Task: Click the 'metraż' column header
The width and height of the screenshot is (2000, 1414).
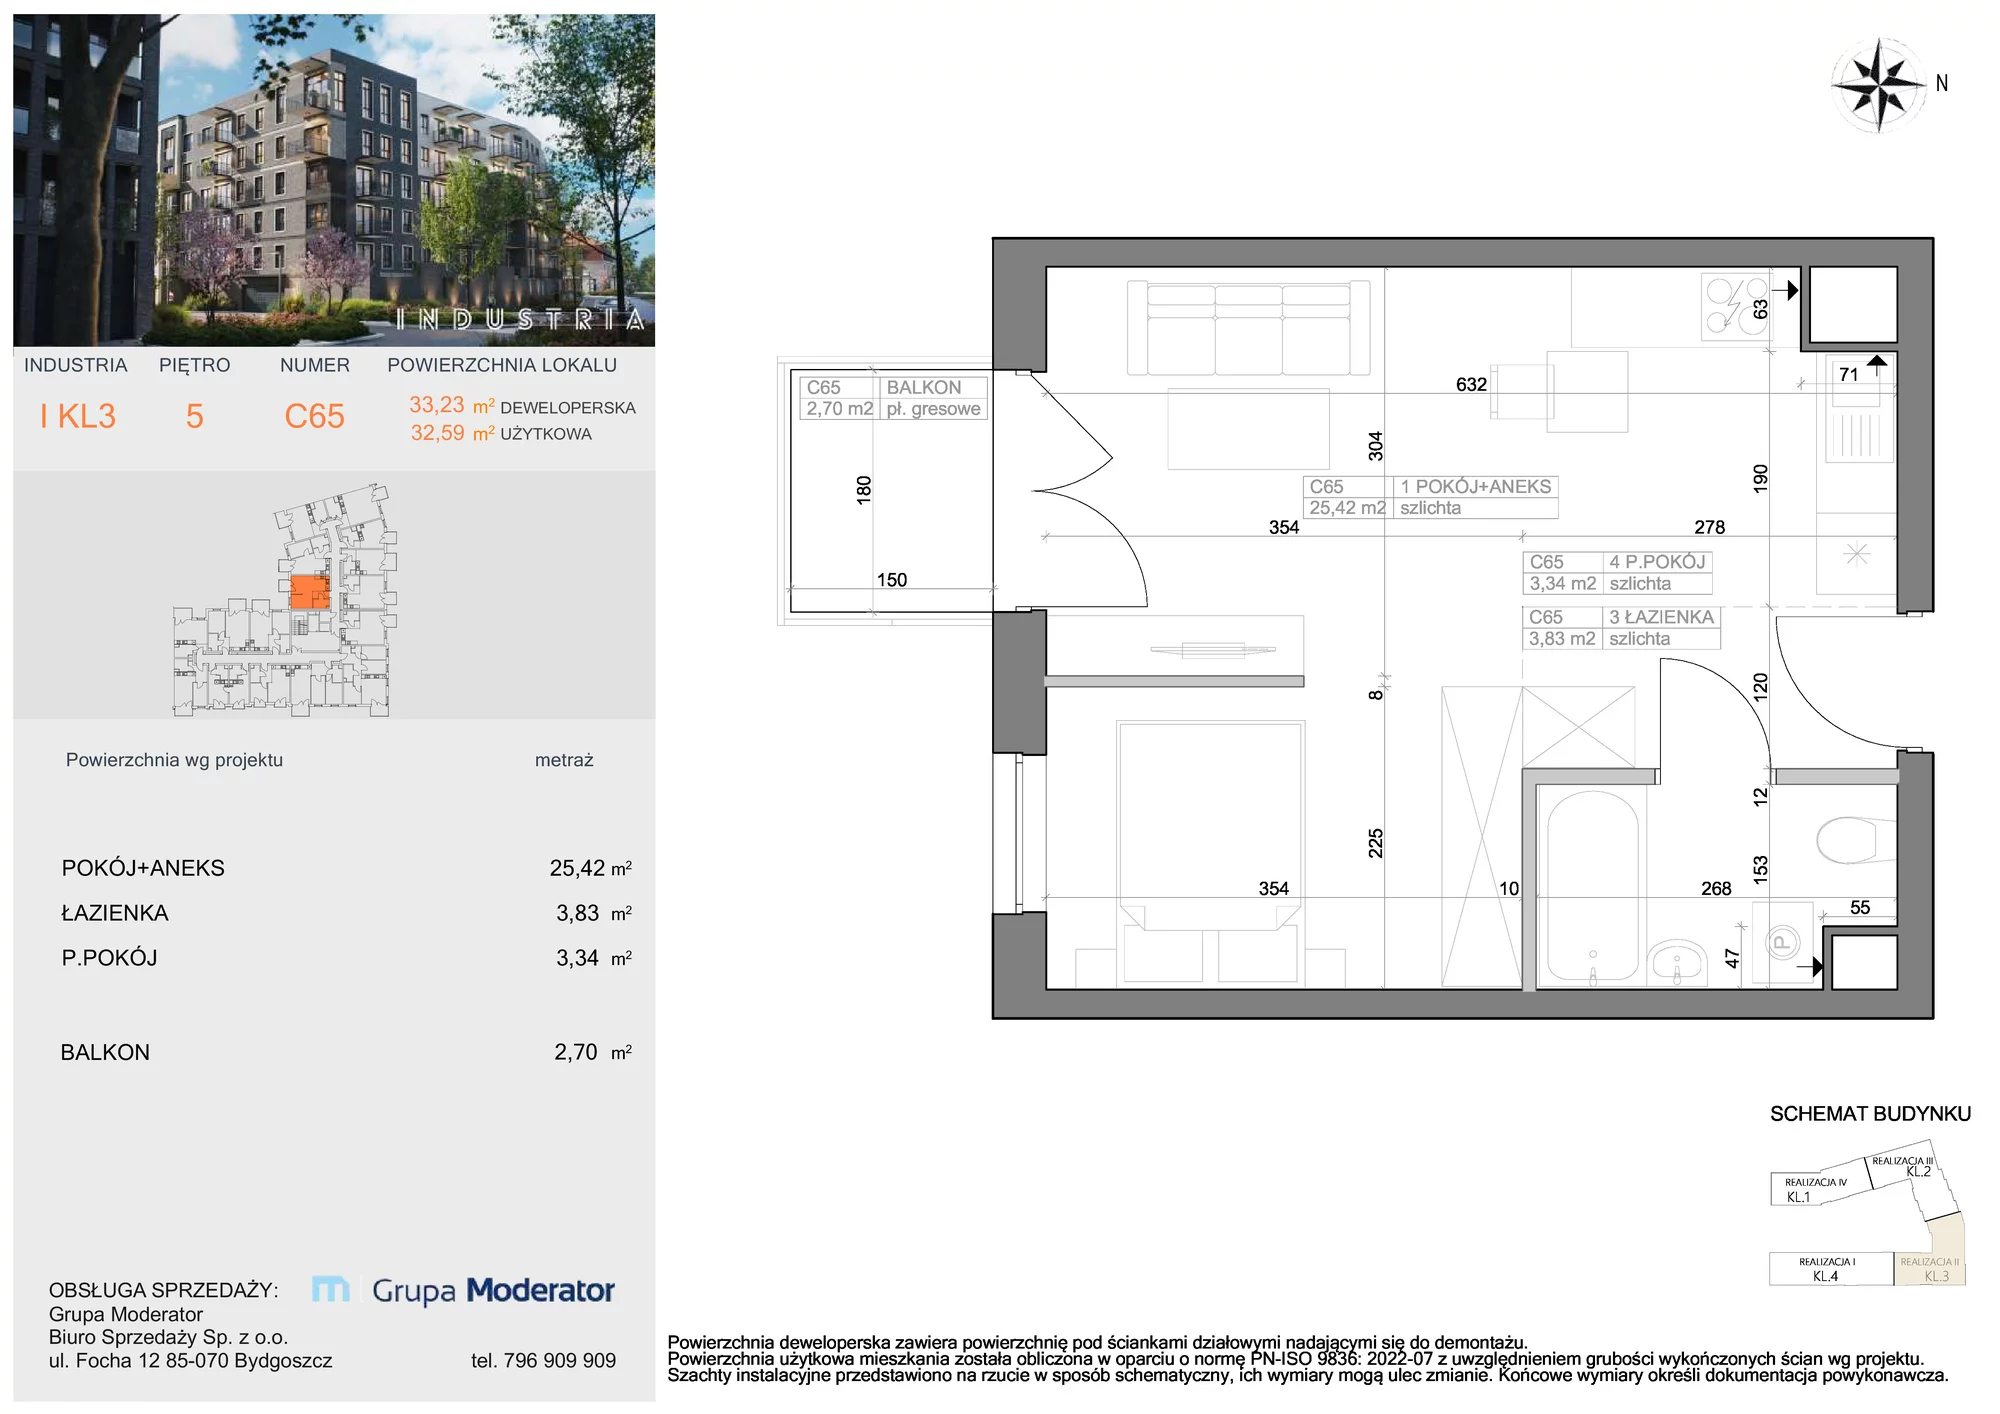Action: (x=564, y=760)
